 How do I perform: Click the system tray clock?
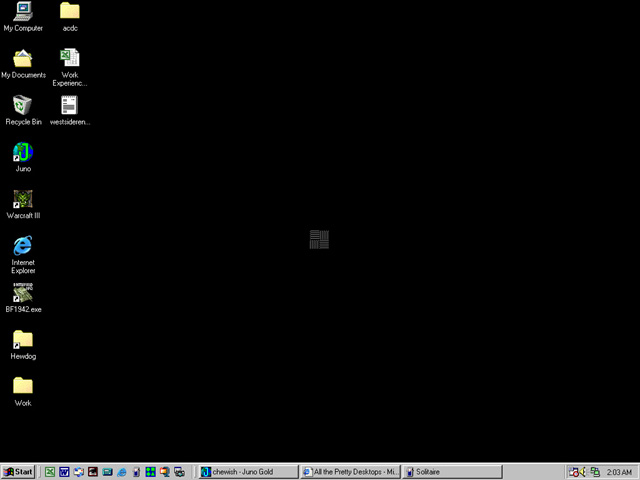[619, 471]
